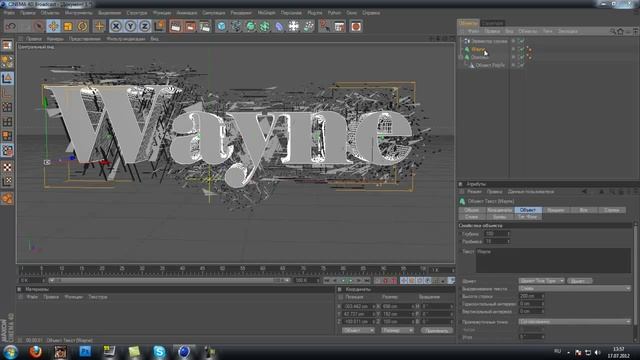Toggle the Y axis lock
Viewport: 640px width, 360px height.
[130, 26]
